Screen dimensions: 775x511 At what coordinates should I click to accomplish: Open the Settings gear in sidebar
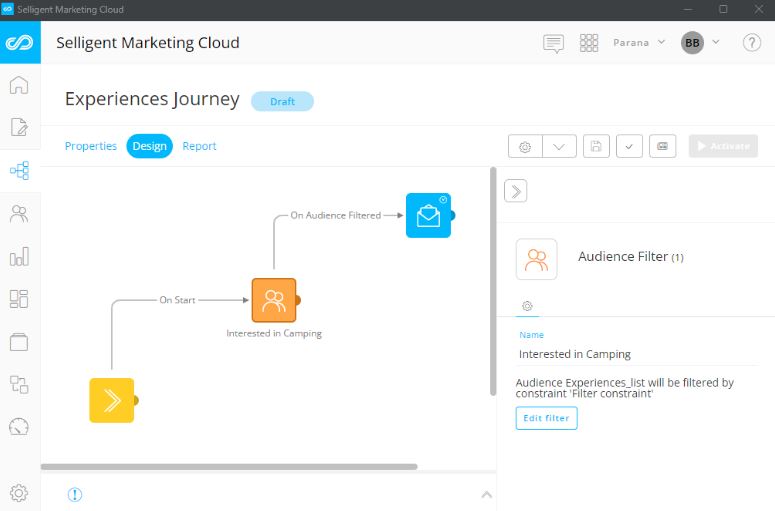pyautogui.click(x=19, y=493)
